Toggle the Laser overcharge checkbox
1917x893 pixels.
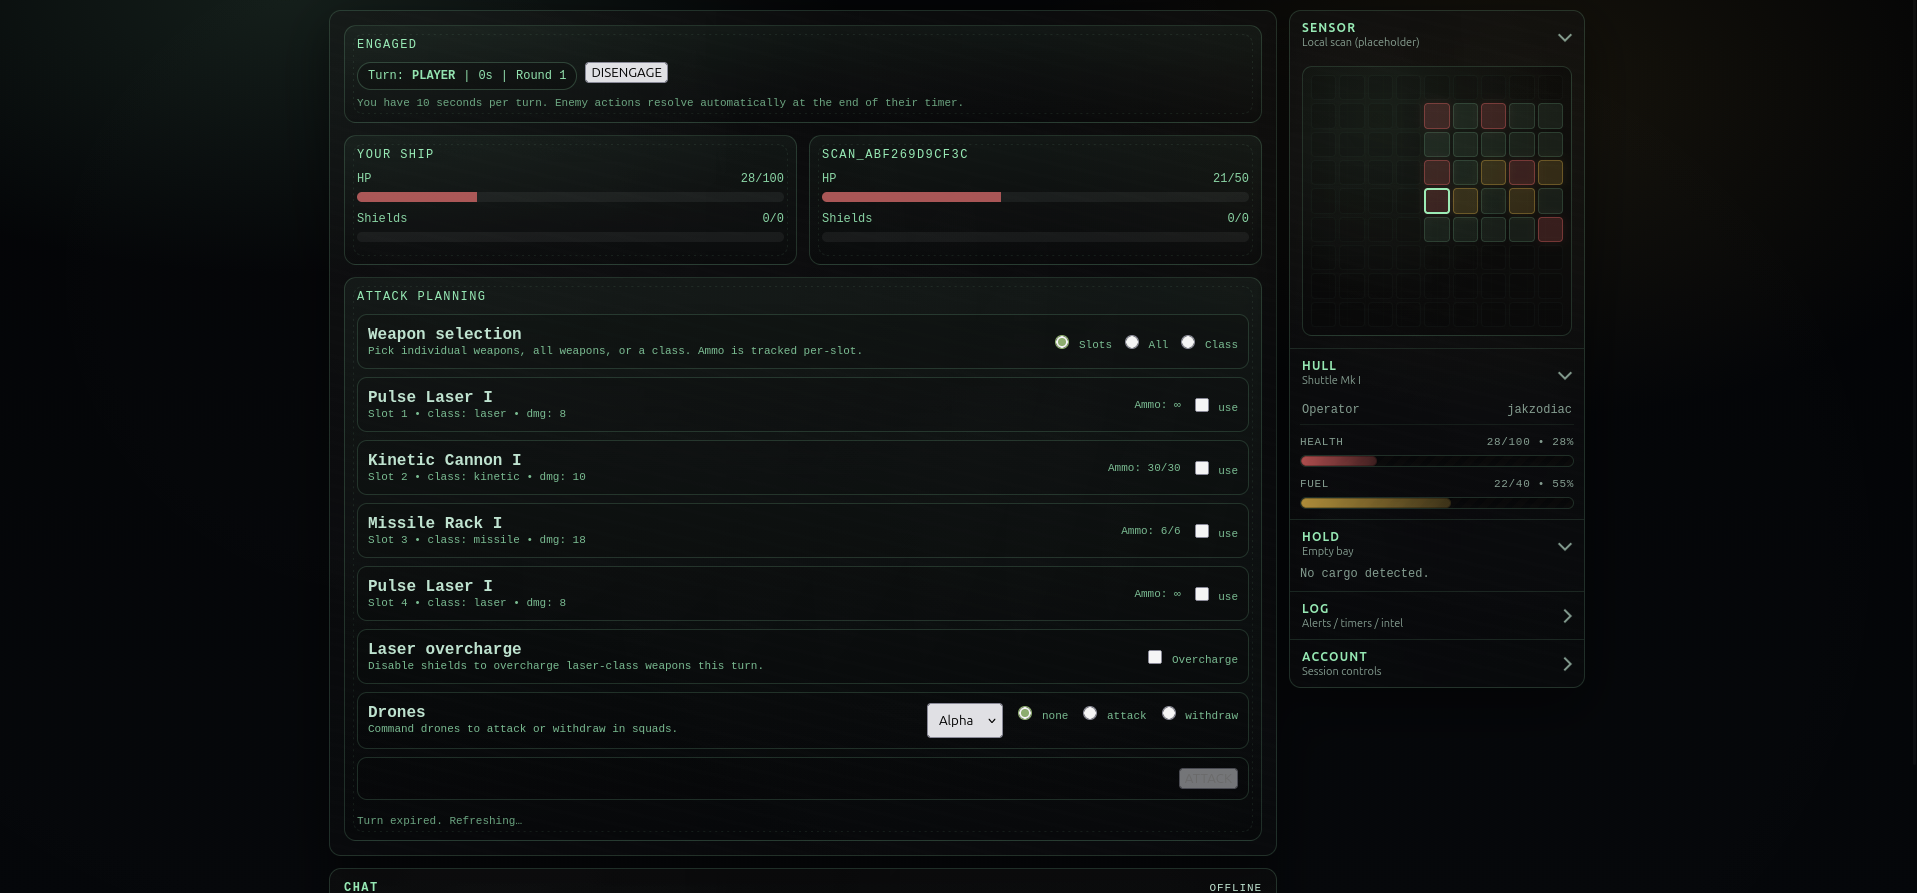pyautogui.click(x=1155, y=657)
